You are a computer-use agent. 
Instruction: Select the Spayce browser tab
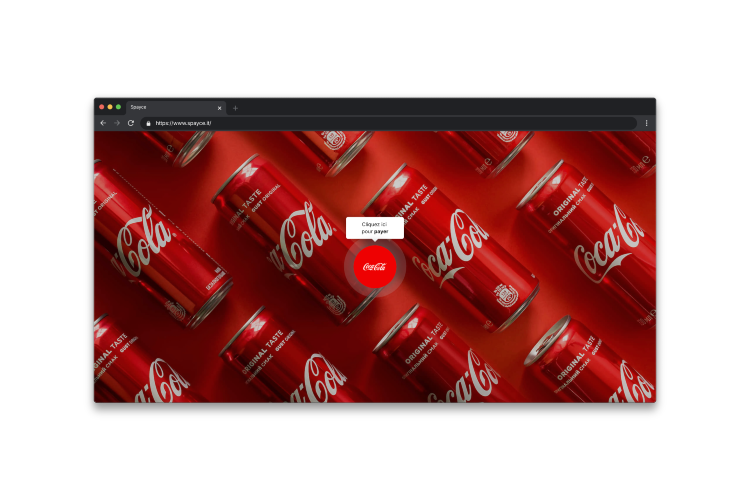point(175,108)
